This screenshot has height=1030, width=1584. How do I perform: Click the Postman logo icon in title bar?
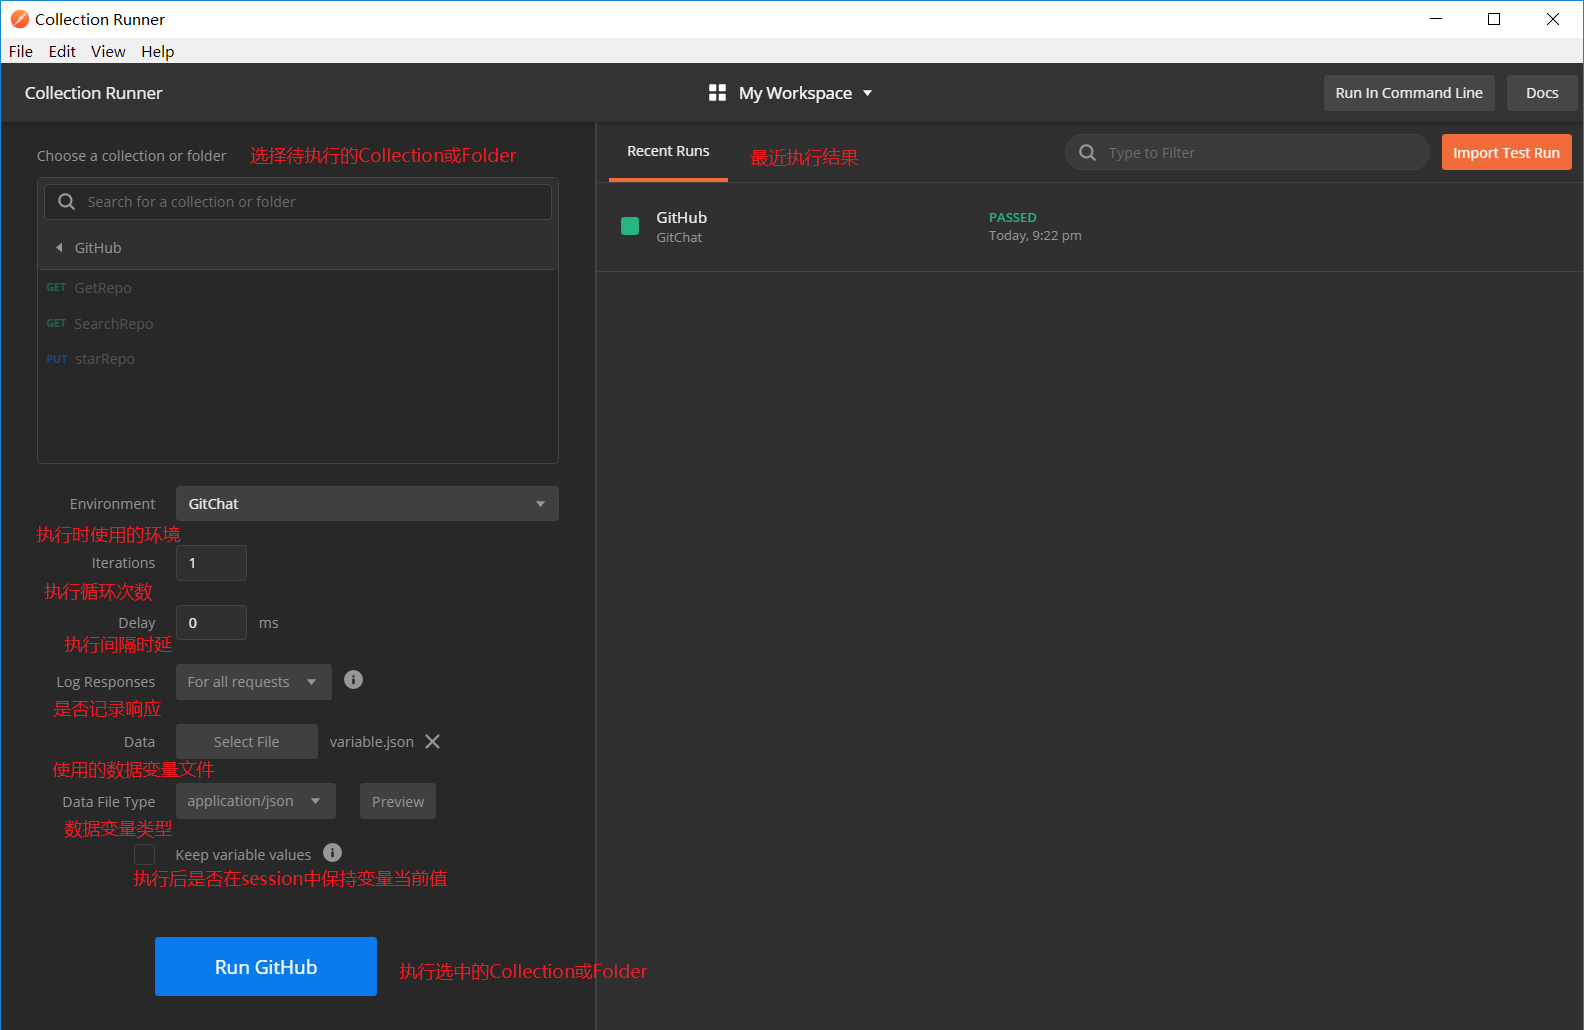click(x=19, y=19)
